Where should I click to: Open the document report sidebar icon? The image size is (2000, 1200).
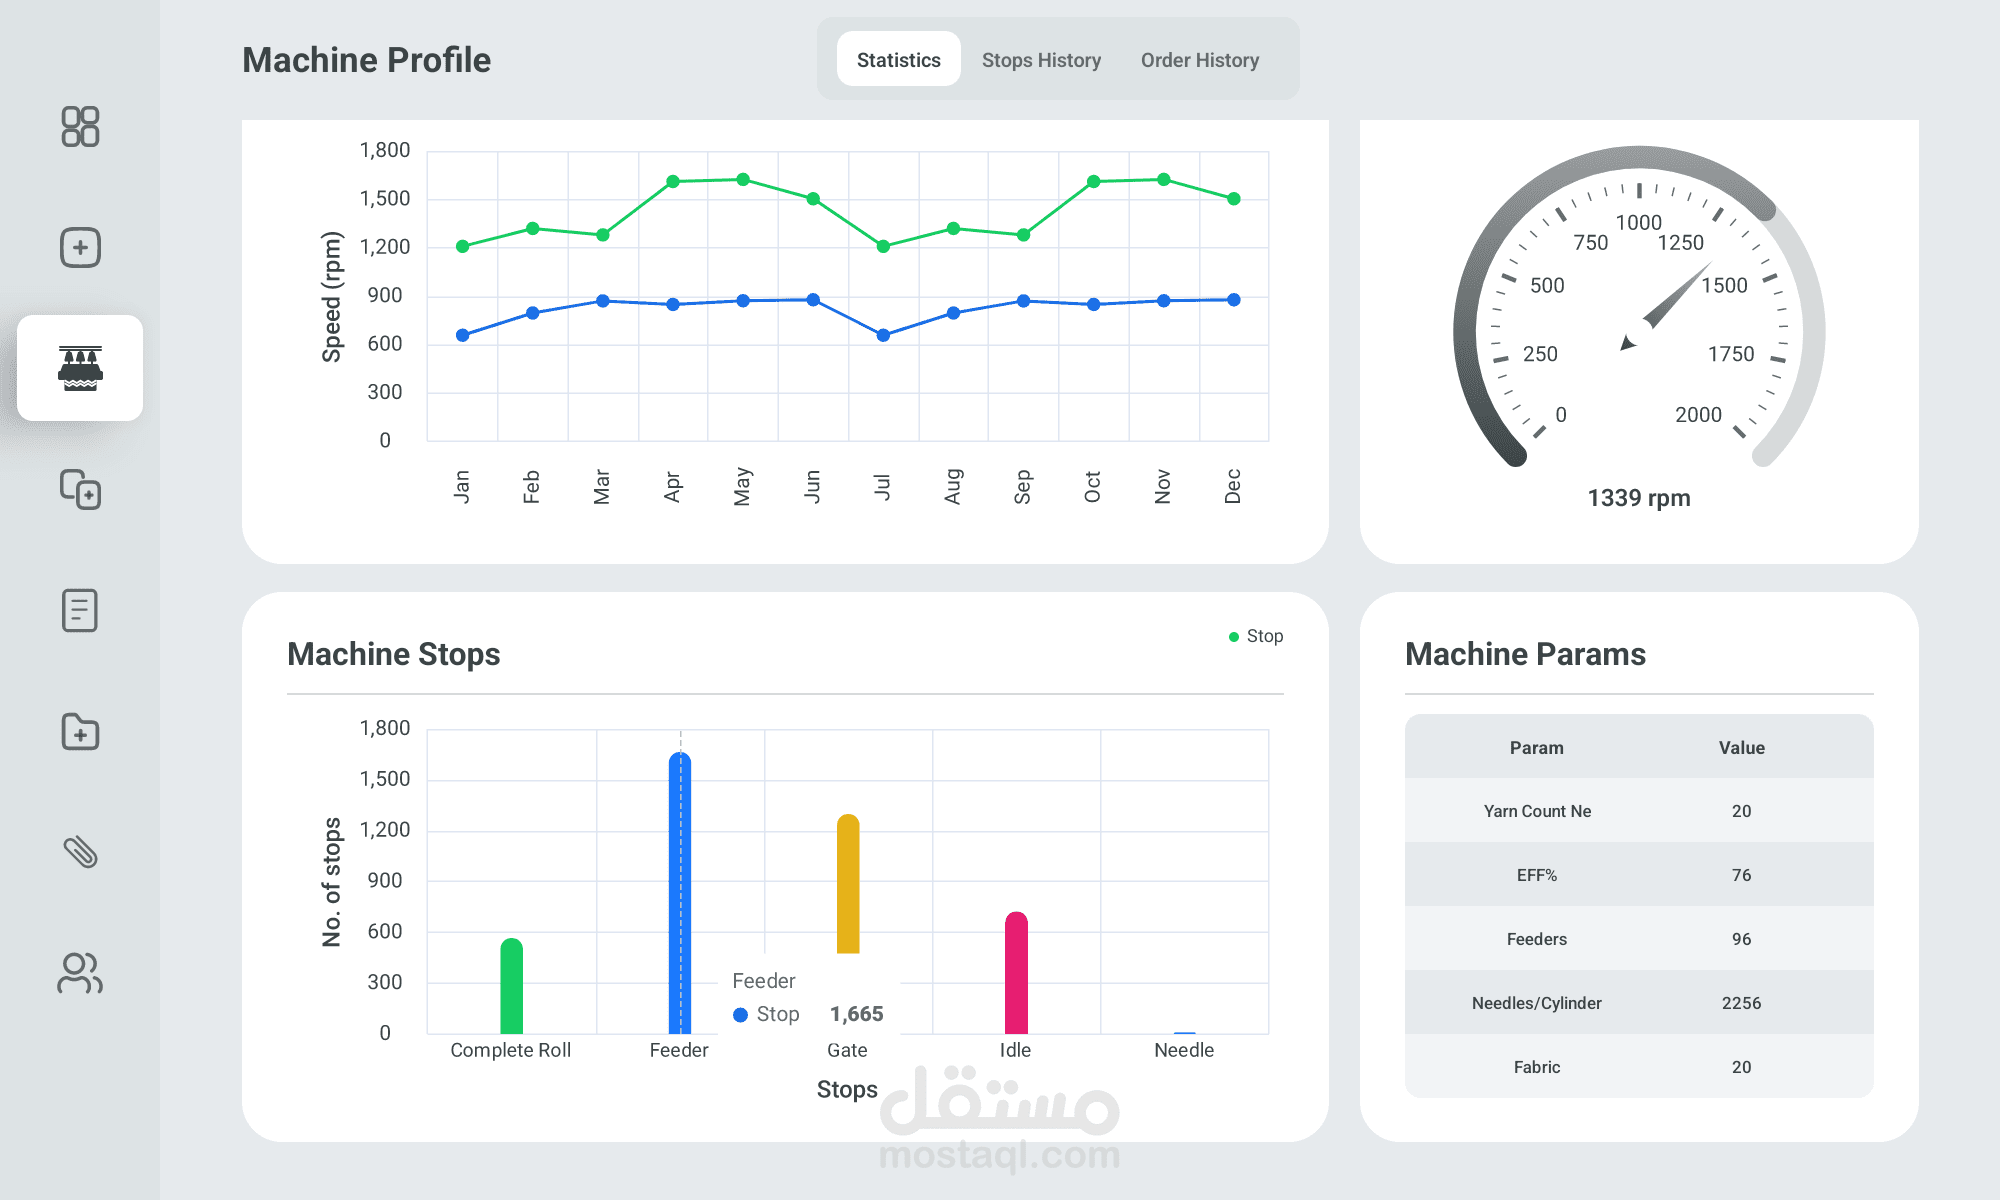tap(80, 610)
